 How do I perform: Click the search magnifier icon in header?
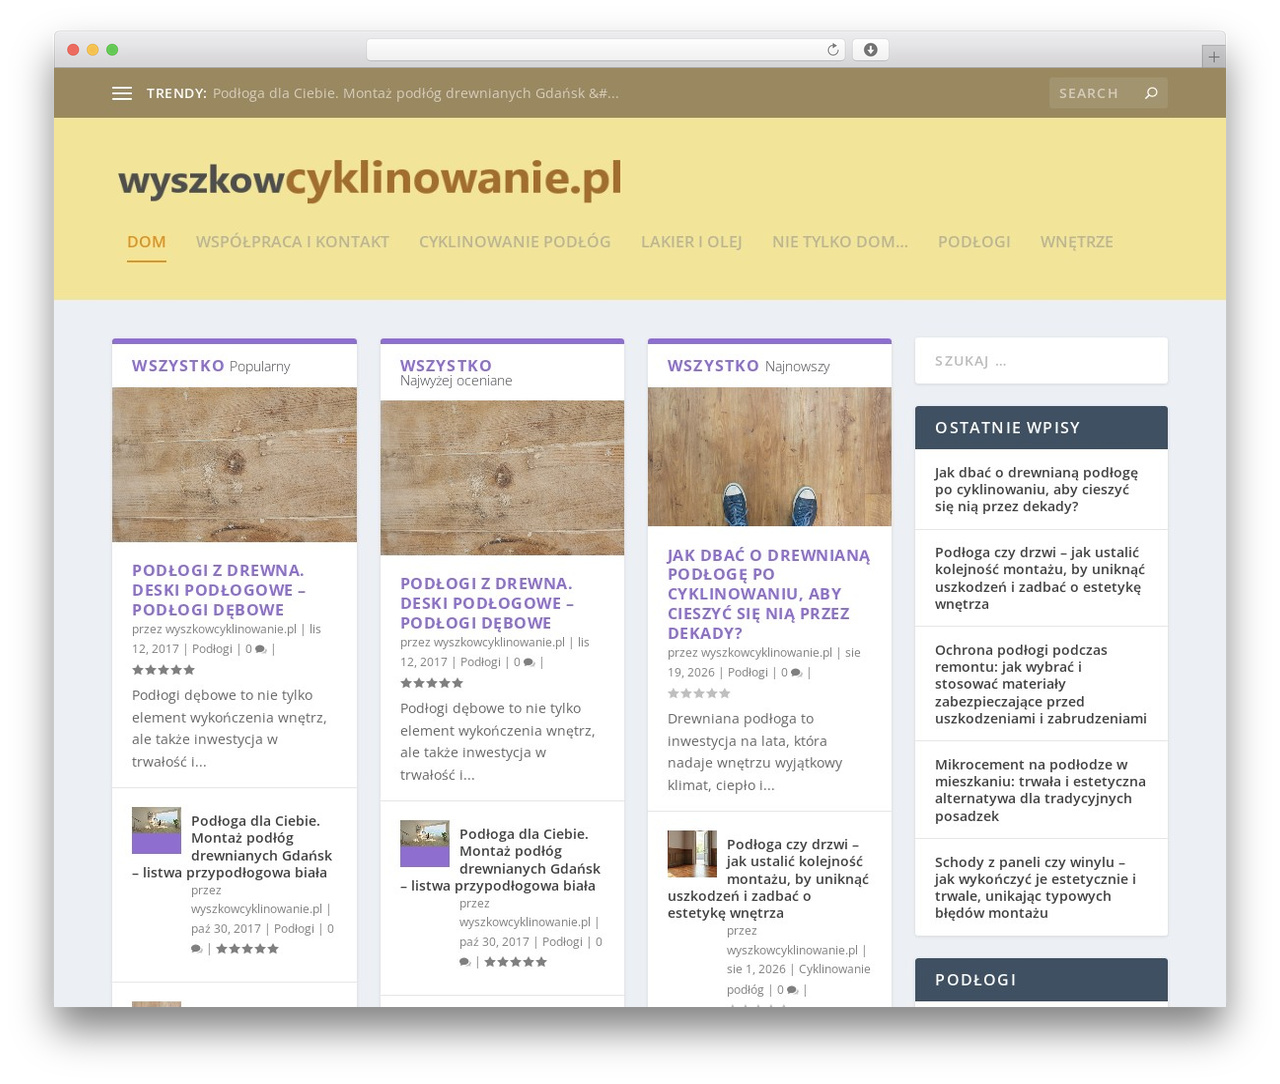[1151, 93]
